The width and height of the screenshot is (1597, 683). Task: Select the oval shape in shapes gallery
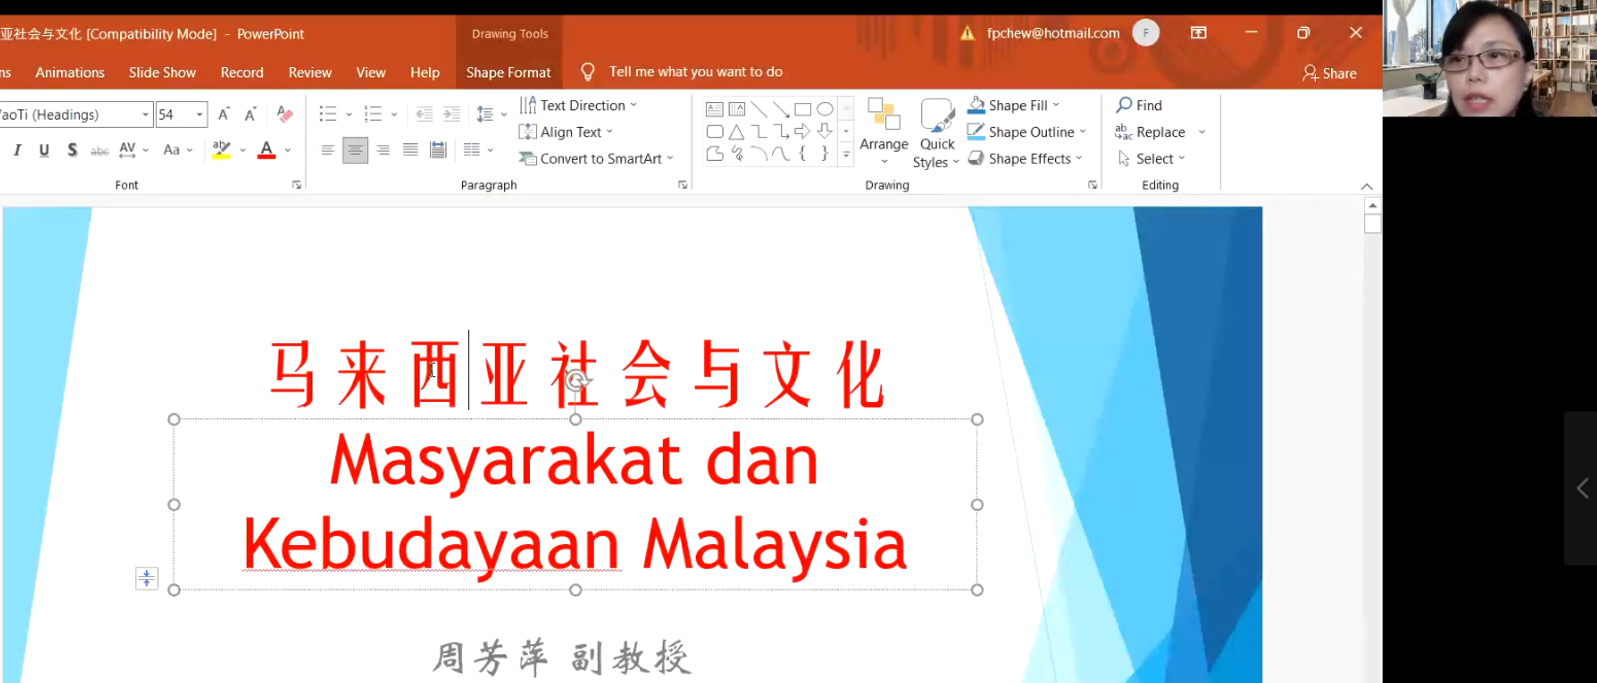(x=825, y=109)
